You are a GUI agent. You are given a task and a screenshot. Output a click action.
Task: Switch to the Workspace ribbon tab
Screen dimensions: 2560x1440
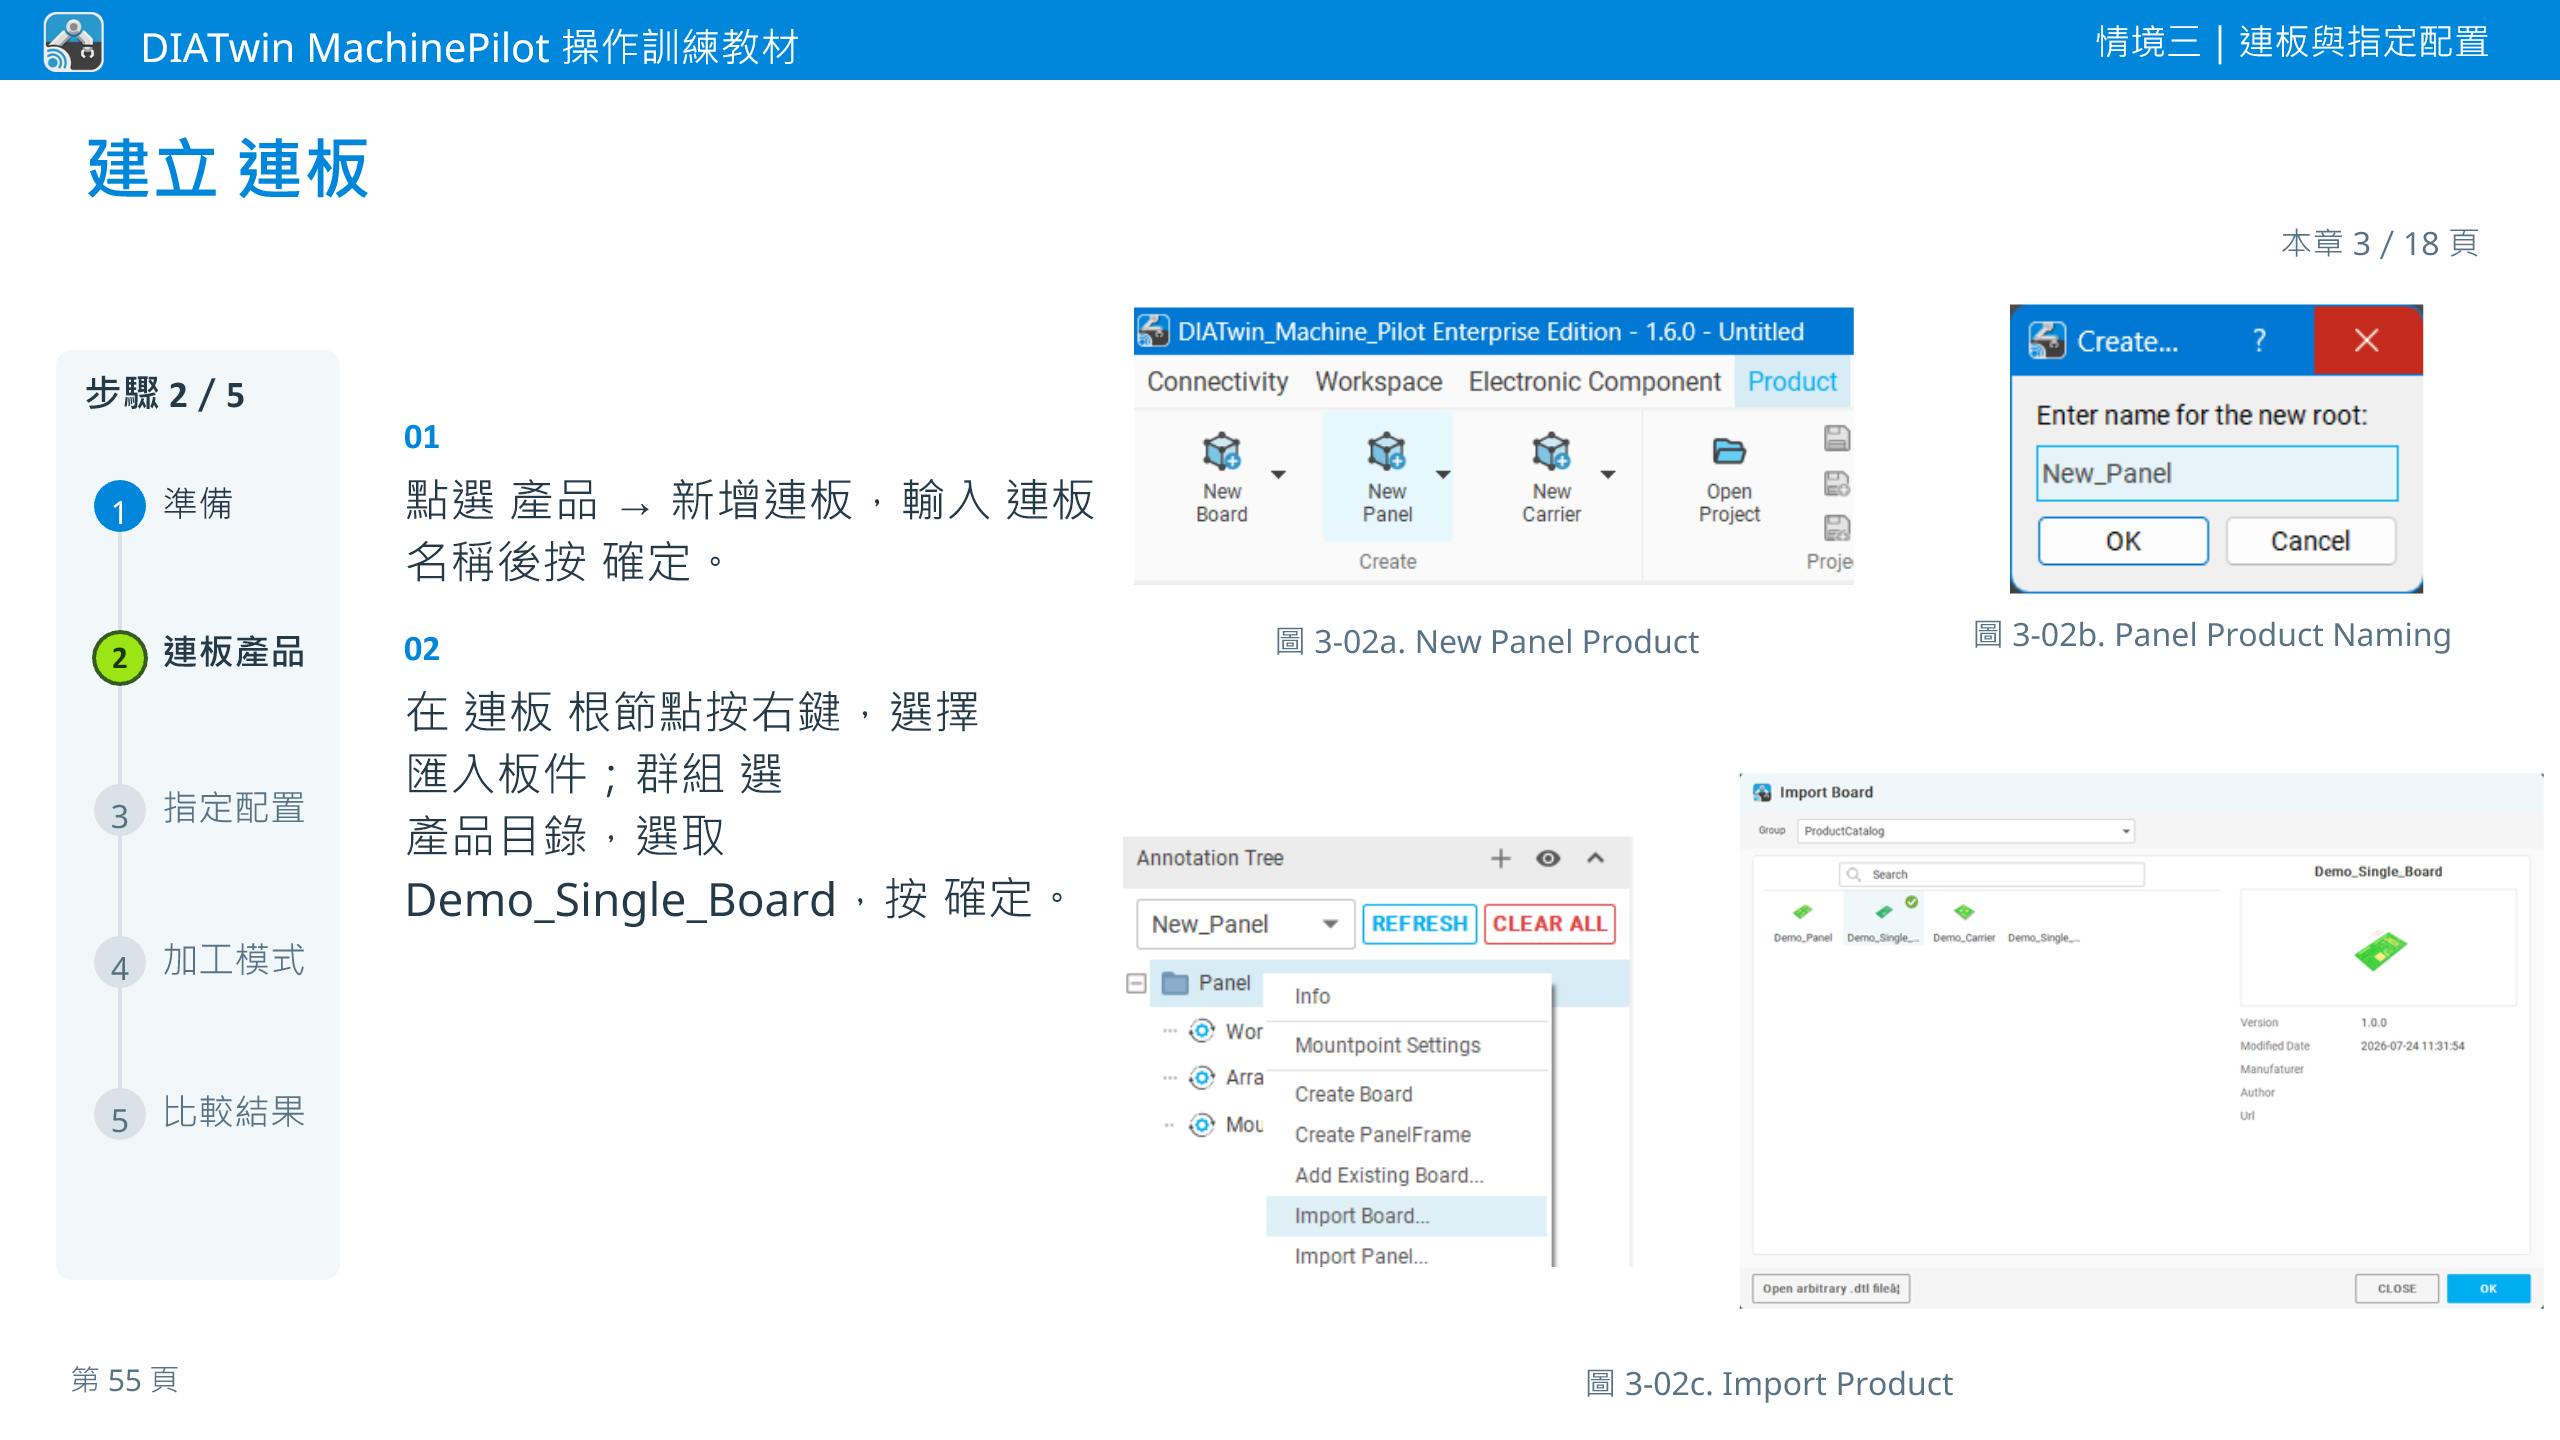click(1378, 382)
